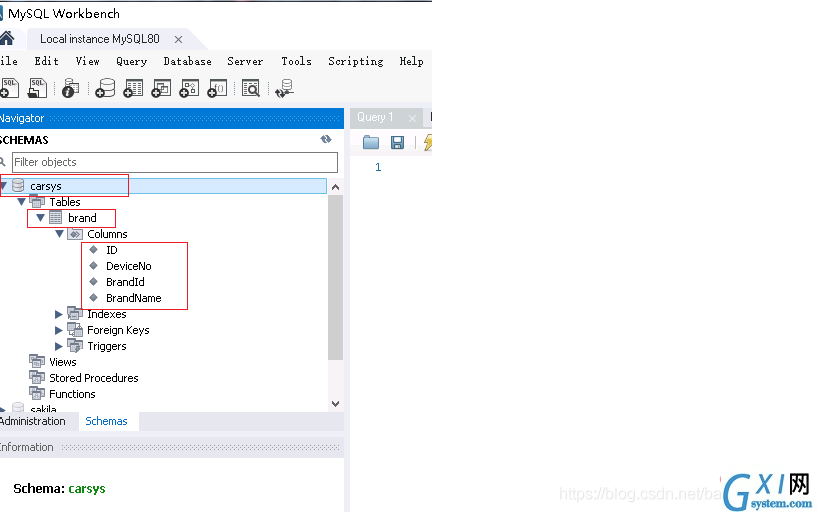The height and width of the screenshot is (512, 819).
Task: Click the scroll down arrow in schema tree
Action: coord(335,403)
